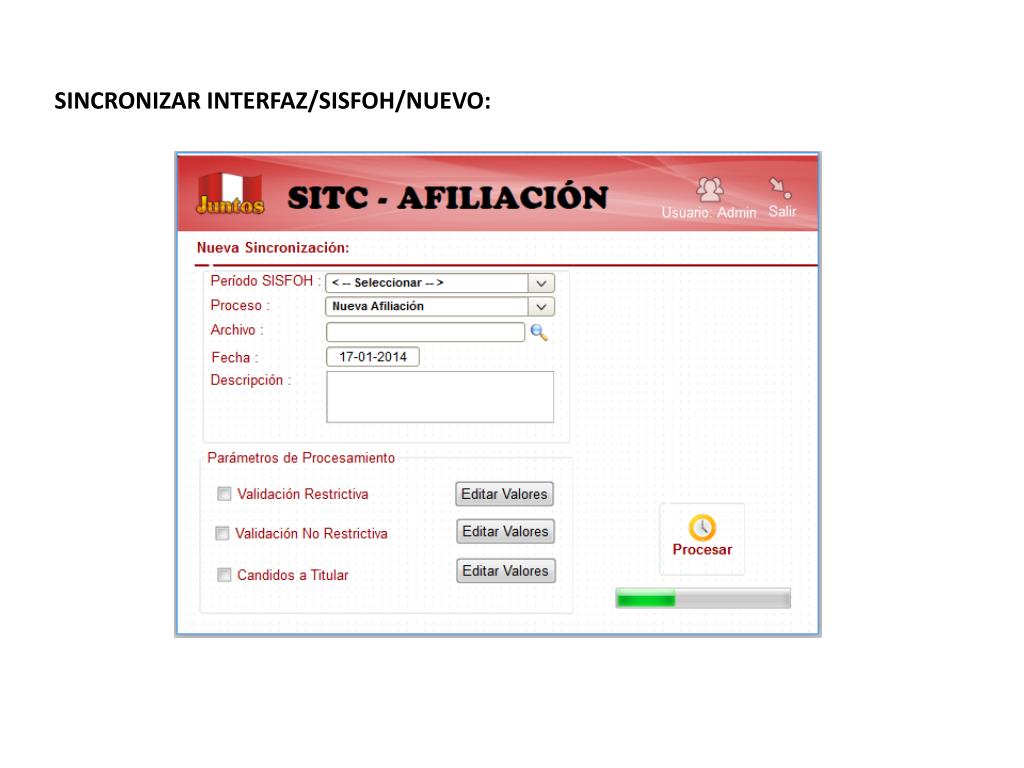Click the Usuario: Admin text
The width and height of the screenshot is (1024, 768).
(x=709, y=212)
